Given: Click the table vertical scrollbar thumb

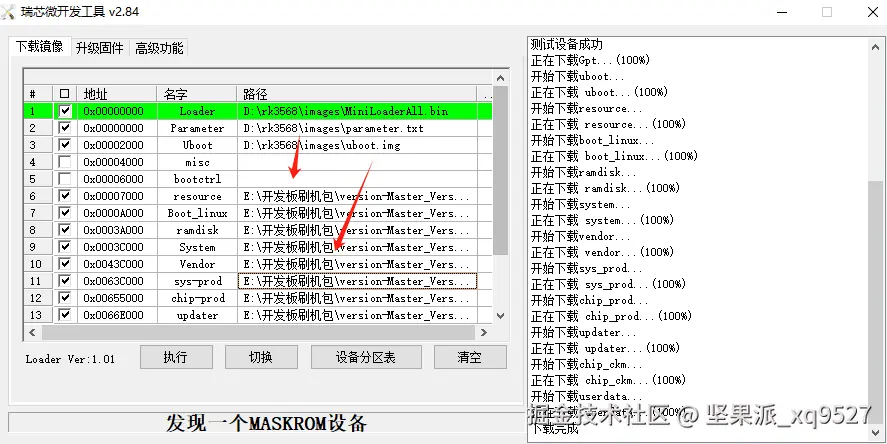Looking at the screenshot, I should [x=500, y=170].
